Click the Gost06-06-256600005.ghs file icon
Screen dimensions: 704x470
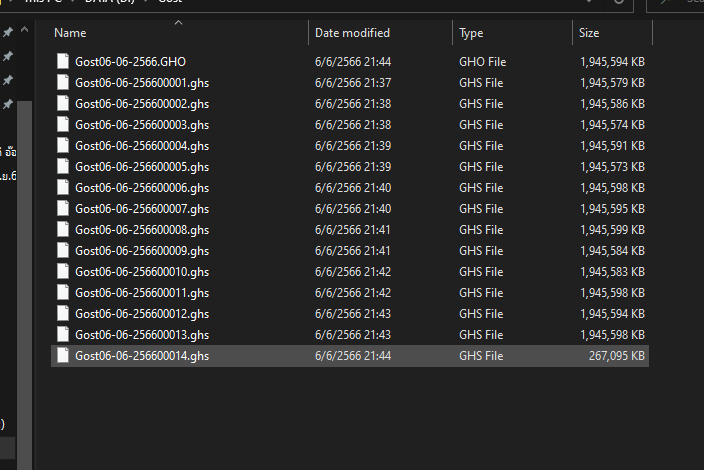click(x=63, y=167)
